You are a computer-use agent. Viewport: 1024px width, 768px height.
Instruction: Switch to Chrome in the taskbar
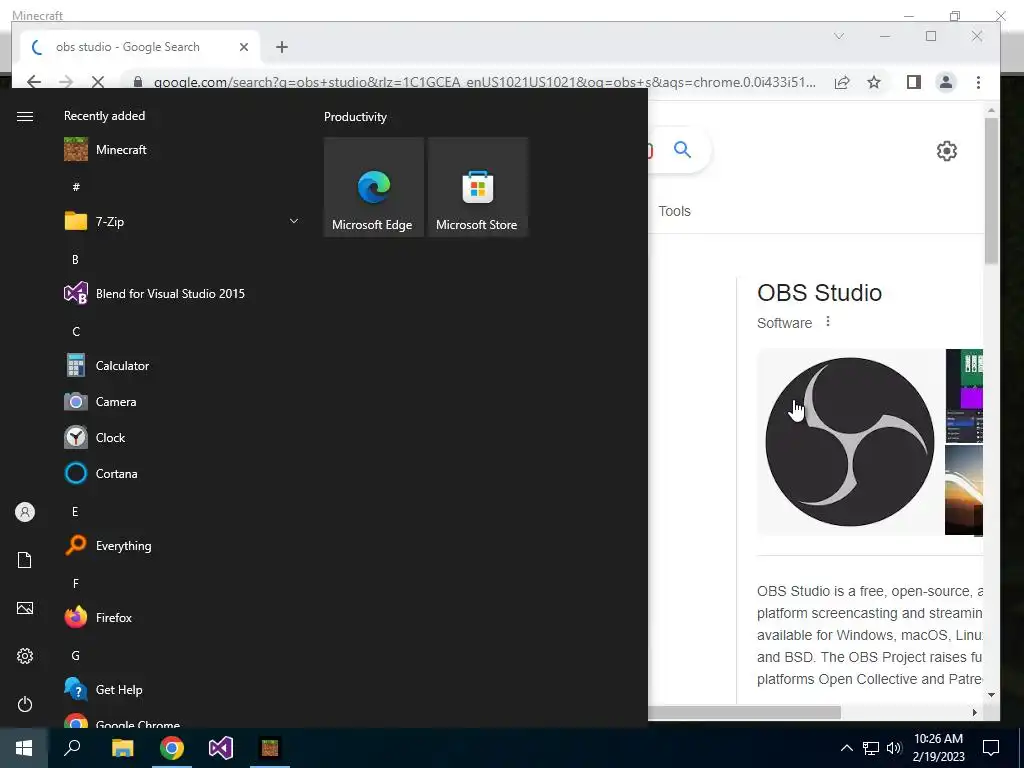click(172, 748)
